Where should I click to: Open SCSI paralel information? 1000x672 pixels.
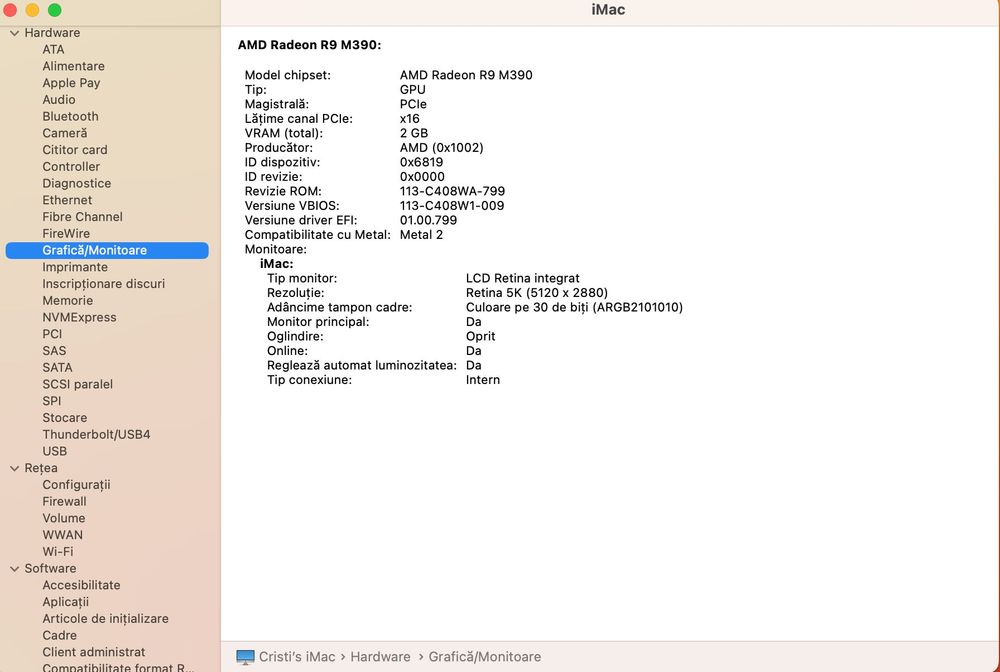pyautogui.click(x=77, y=384)
